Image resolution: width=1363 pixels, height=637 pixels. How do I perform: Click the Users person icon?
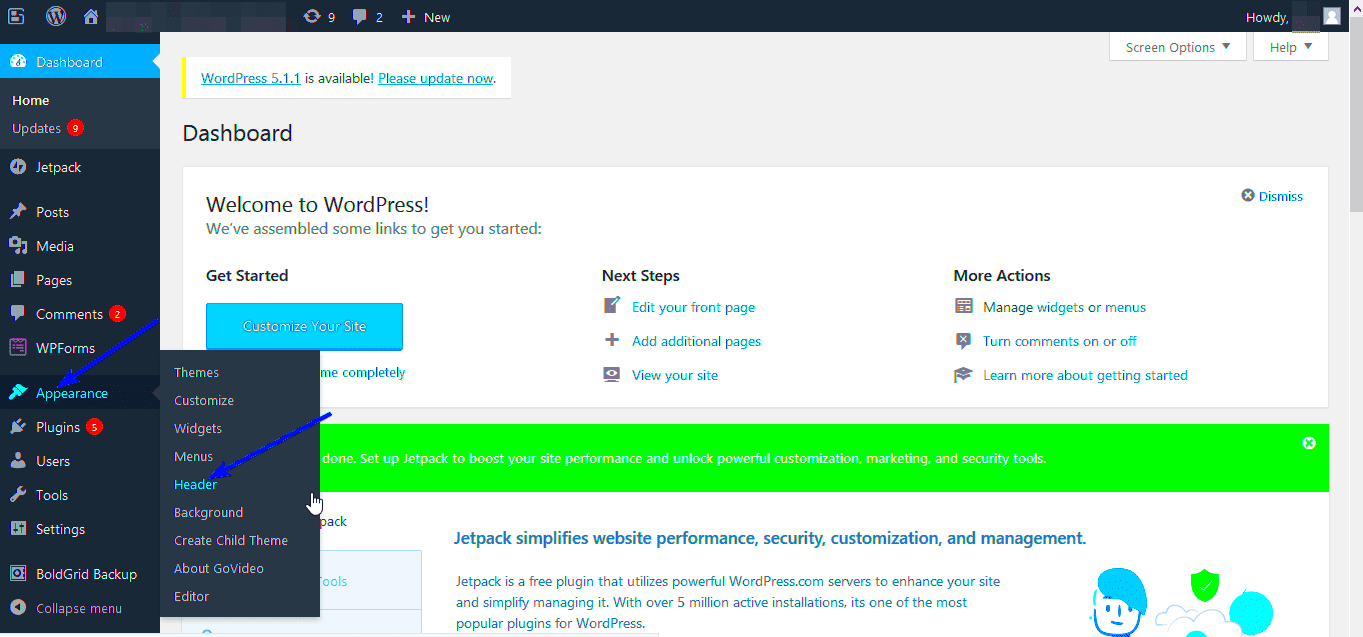18,461
